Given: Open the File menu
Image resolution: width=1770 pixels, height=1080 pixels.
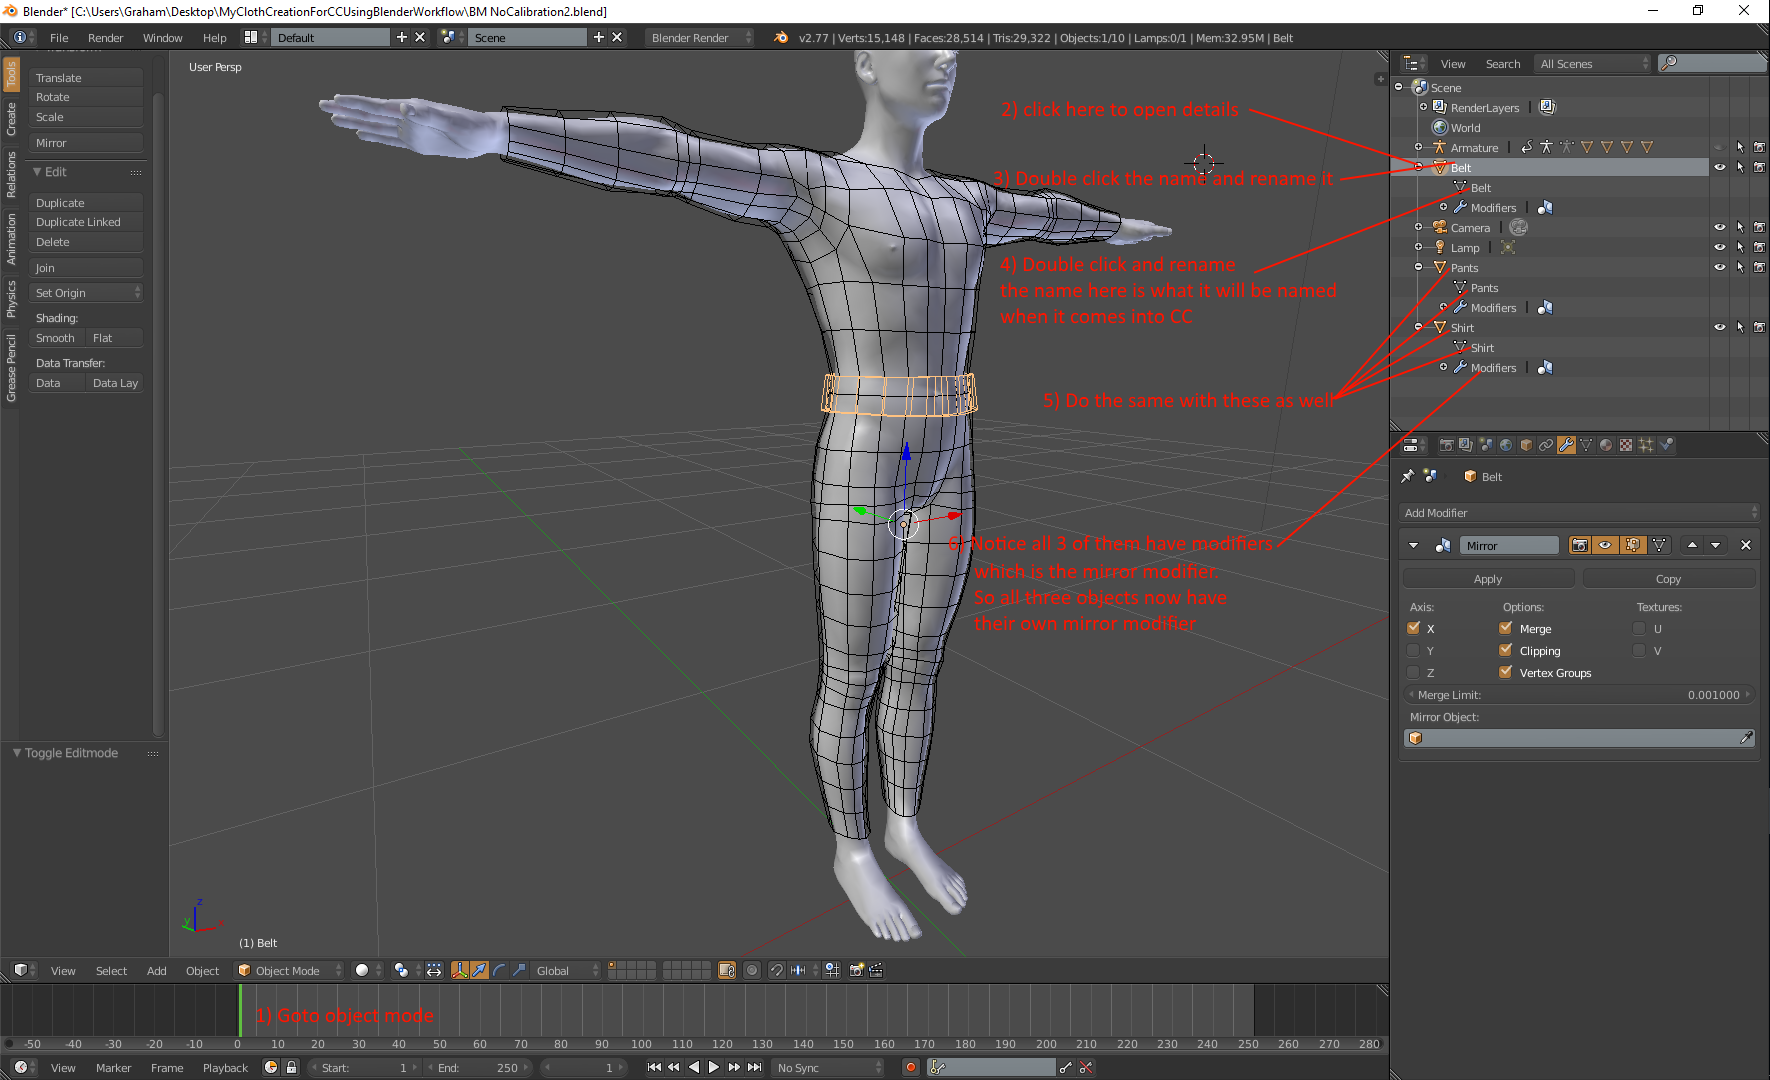Looking at the screenshot, I should (x=59, y=37).
